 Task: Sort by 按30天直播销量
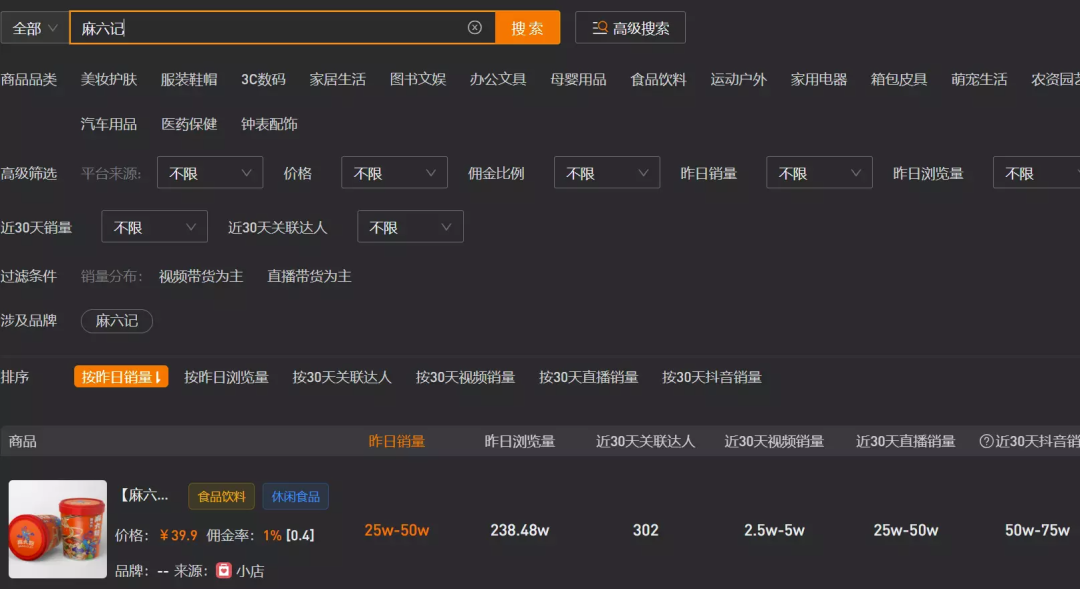click(588, 378)
